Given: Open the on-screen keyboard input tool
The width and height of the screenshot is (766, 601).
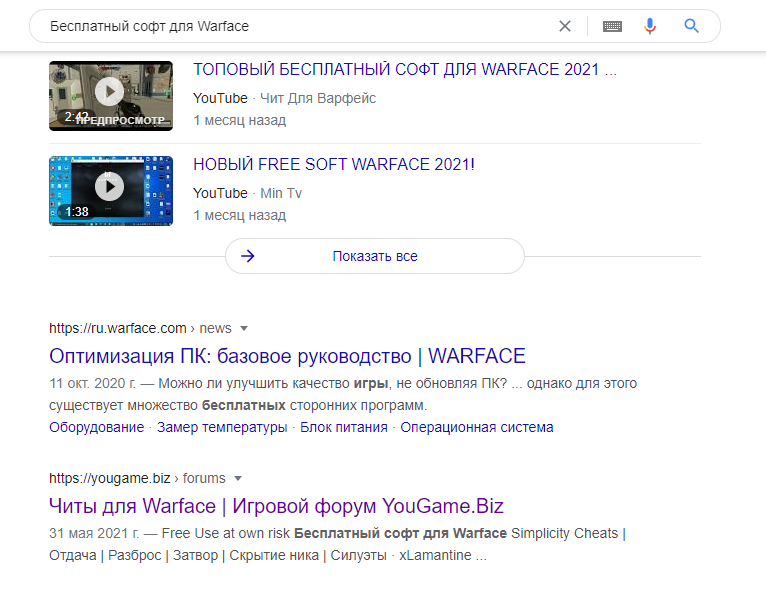Looking at the screenshot, I should tap(612, 26).
